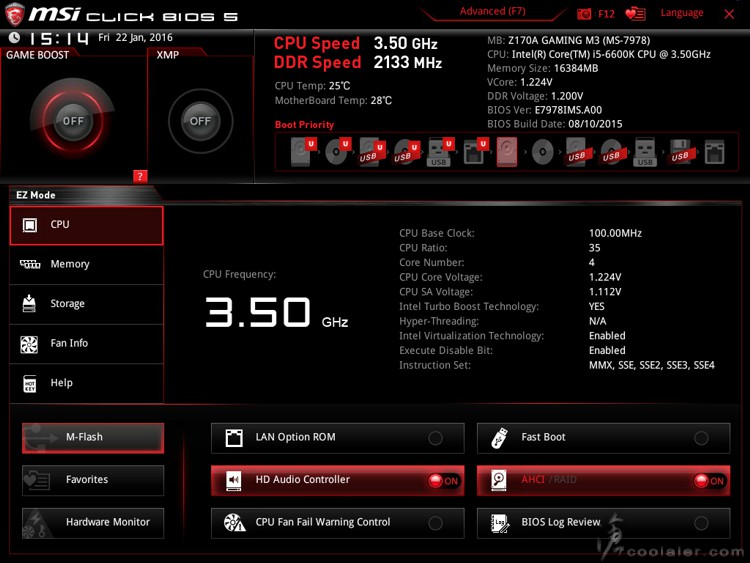Select the UEFI hard disk boot device icon
The image size is (750, 563).
(x=303, y=151)
